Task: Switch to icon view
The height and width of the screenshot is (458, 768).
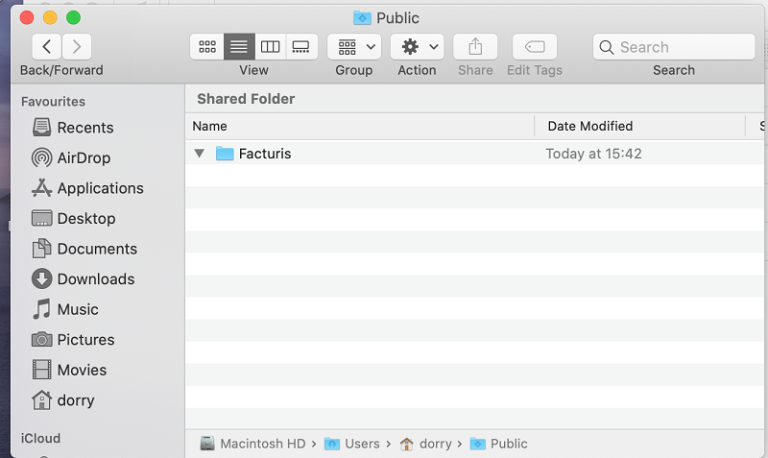Action: pyautogui.click(x=207, y=47)
